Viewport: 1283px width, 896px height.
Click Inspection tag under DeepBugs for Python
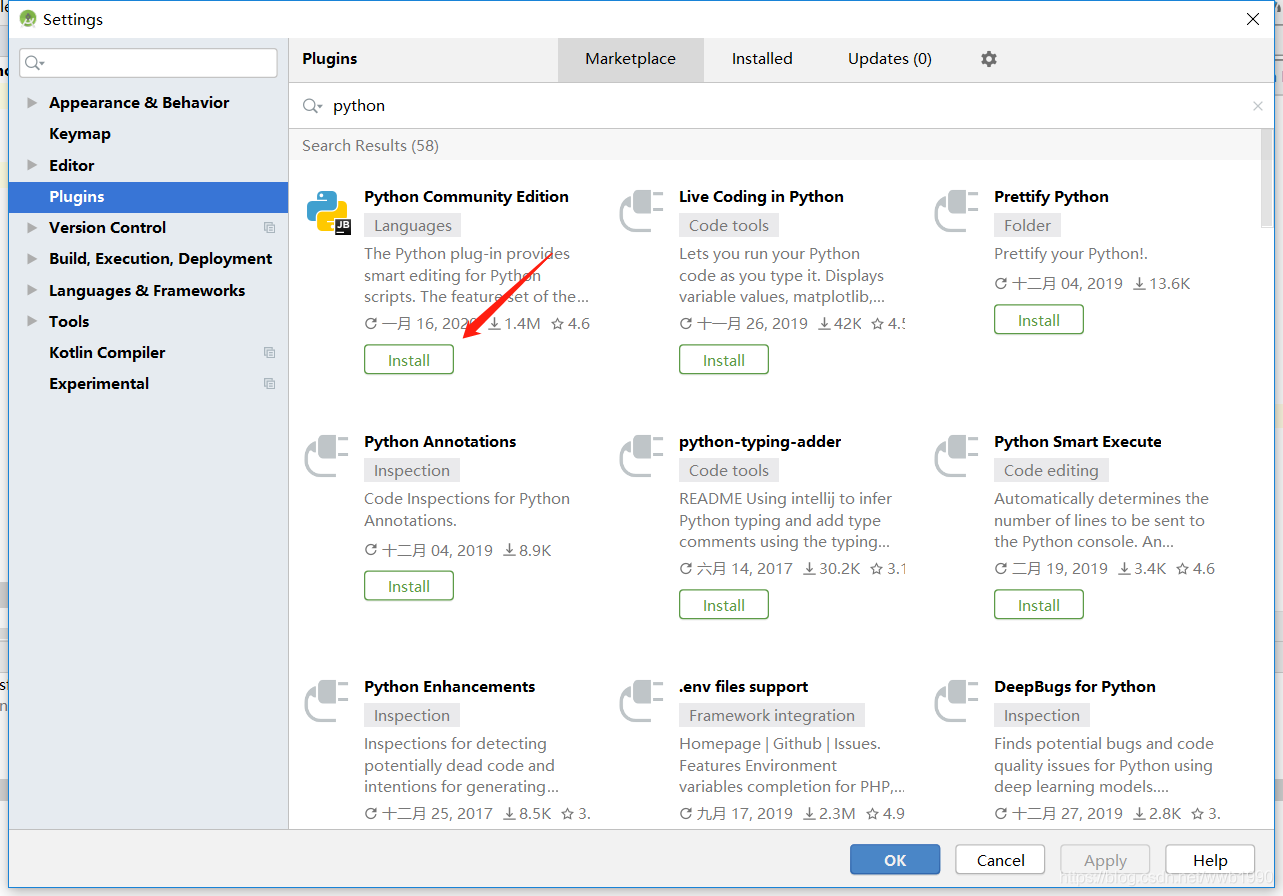click(x=1042, y=716)
